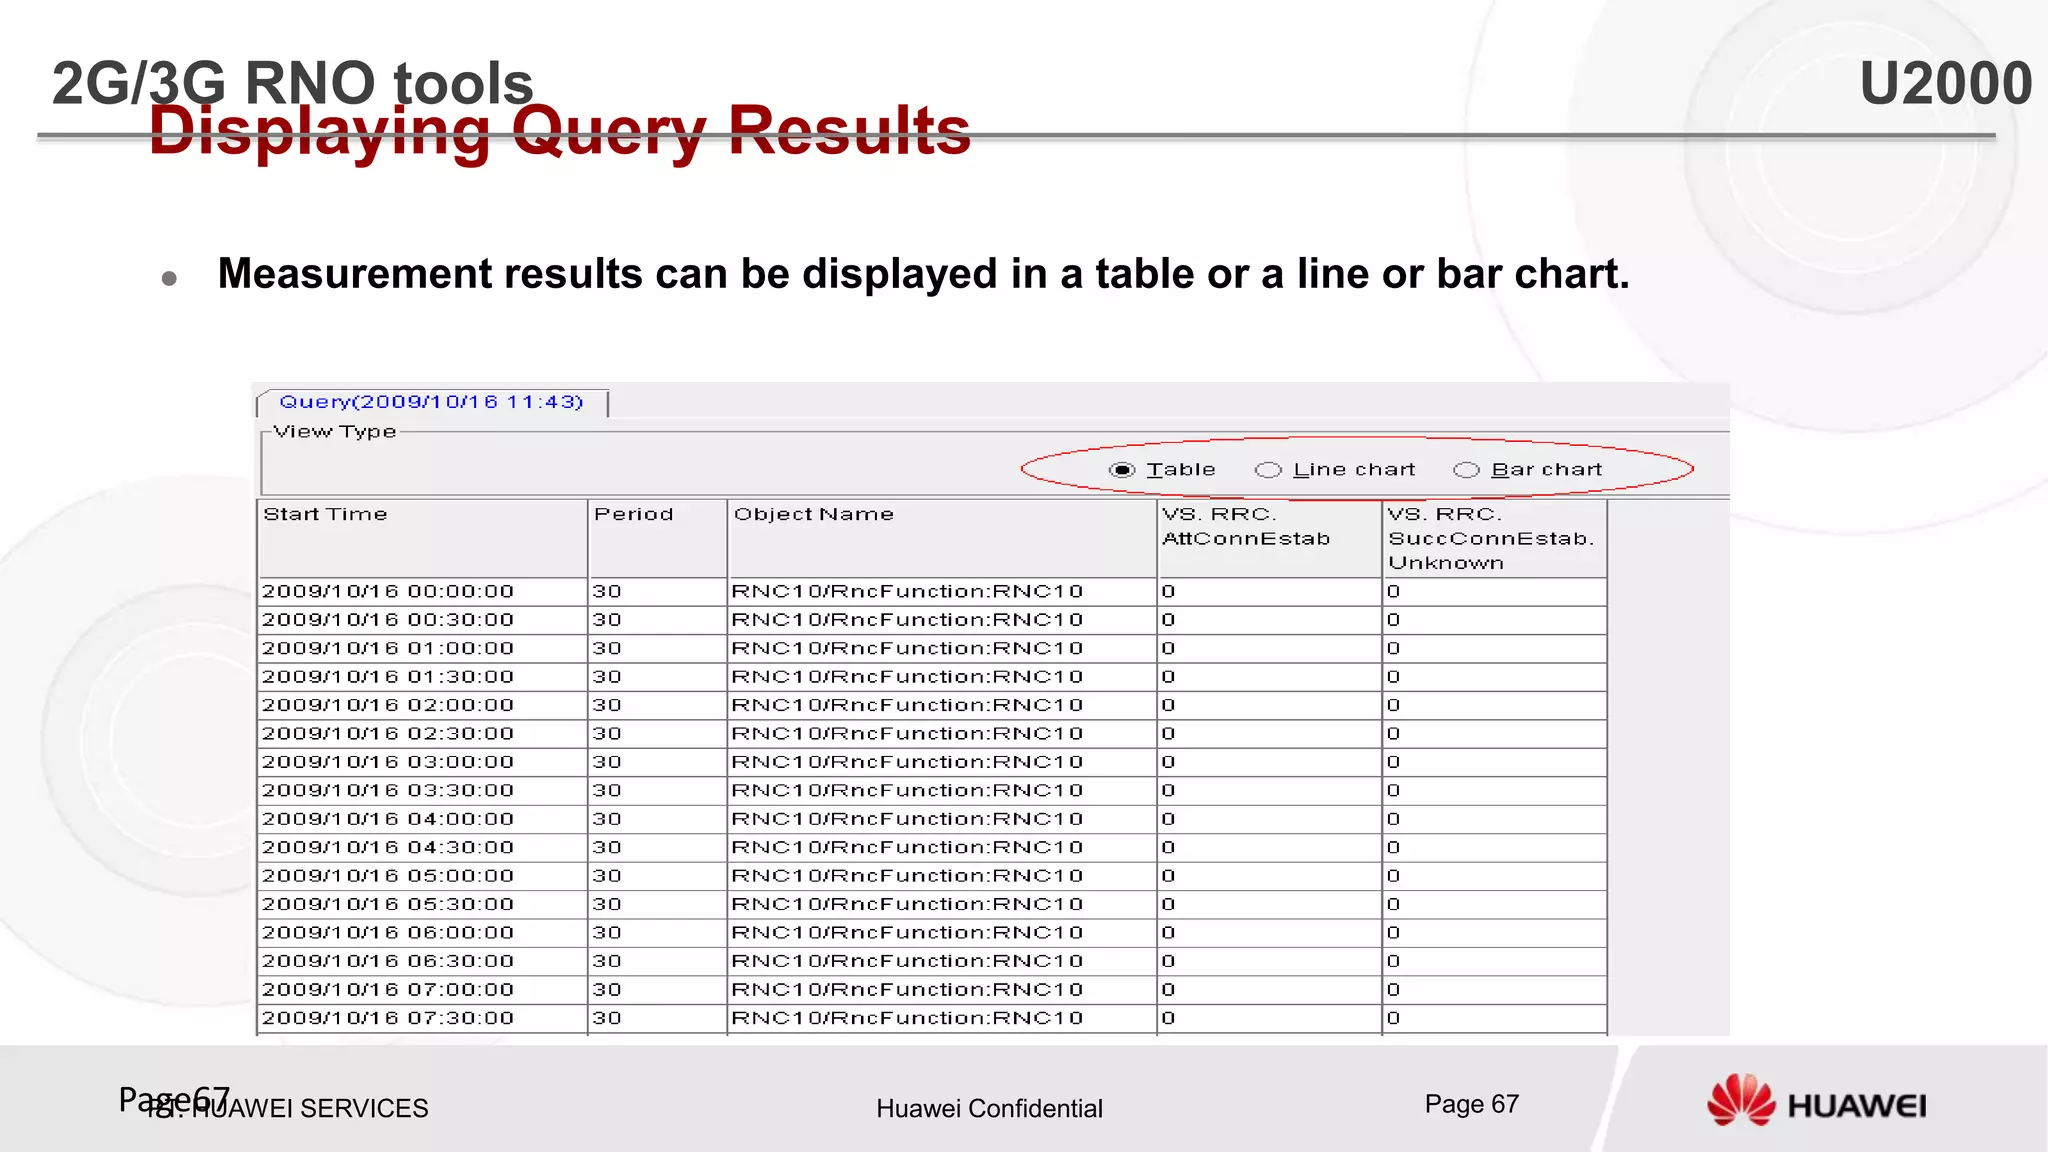The width and height of the screenshot is (2048, 1152).
Task: Select the 2009/10/16 02:00:00 cell
Action: point(422,706)
